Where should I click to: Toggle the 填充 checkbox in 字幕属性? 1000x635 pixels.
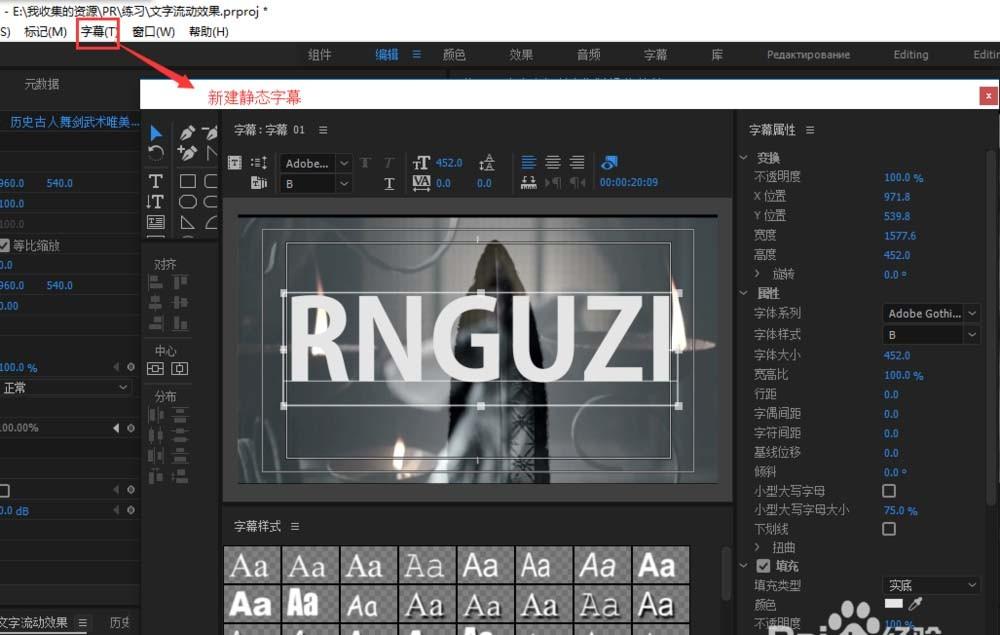coord(762,563)
